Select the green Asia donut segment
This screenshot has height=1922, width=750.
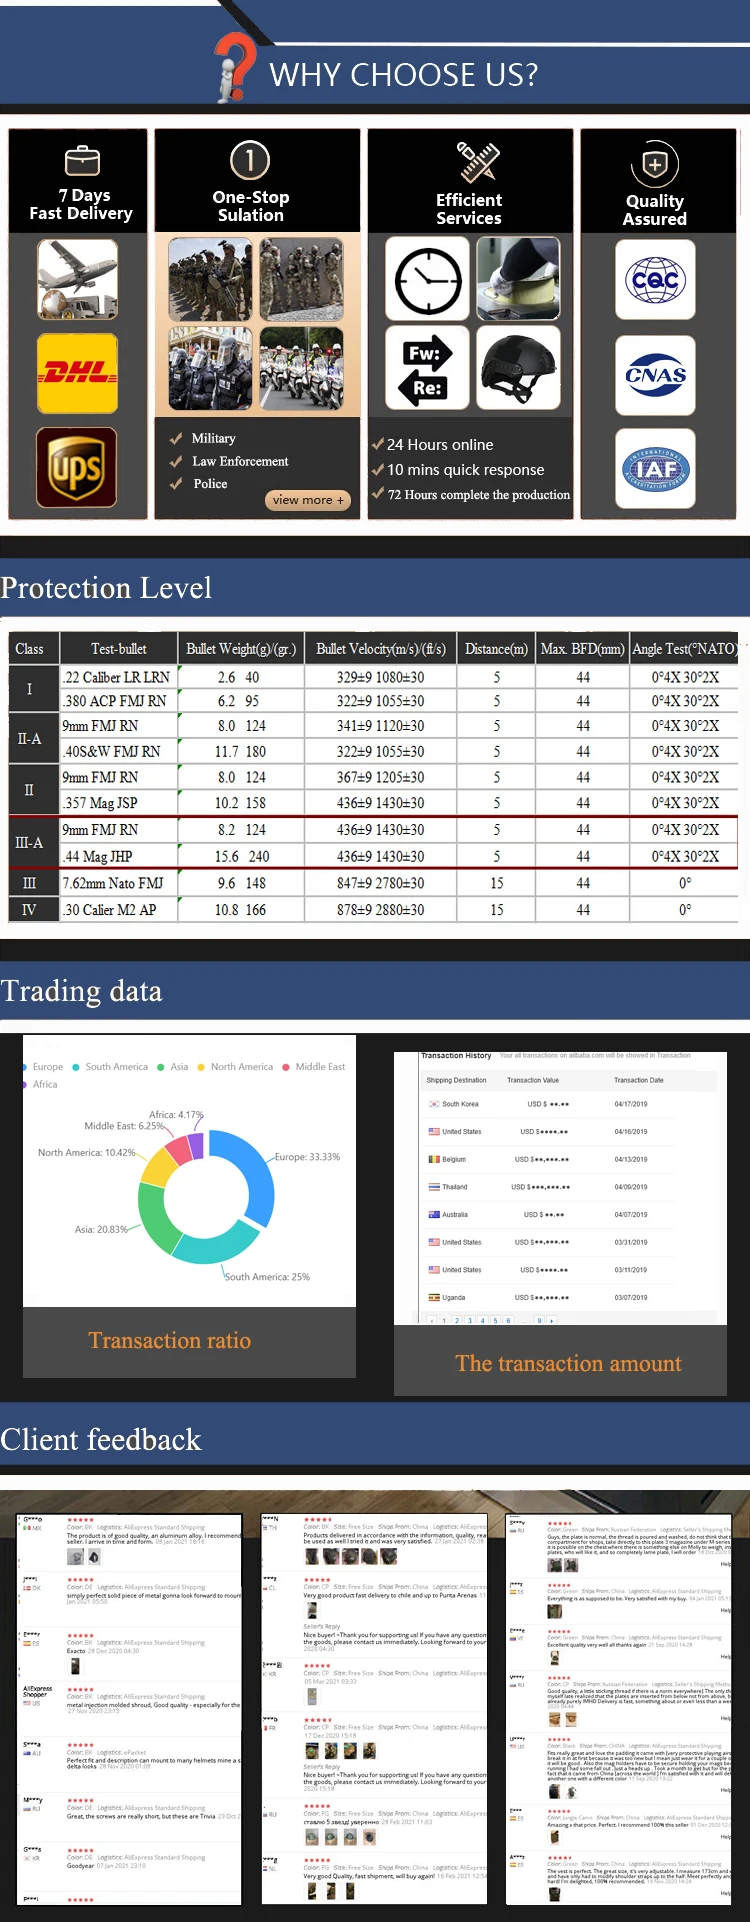158,1221
